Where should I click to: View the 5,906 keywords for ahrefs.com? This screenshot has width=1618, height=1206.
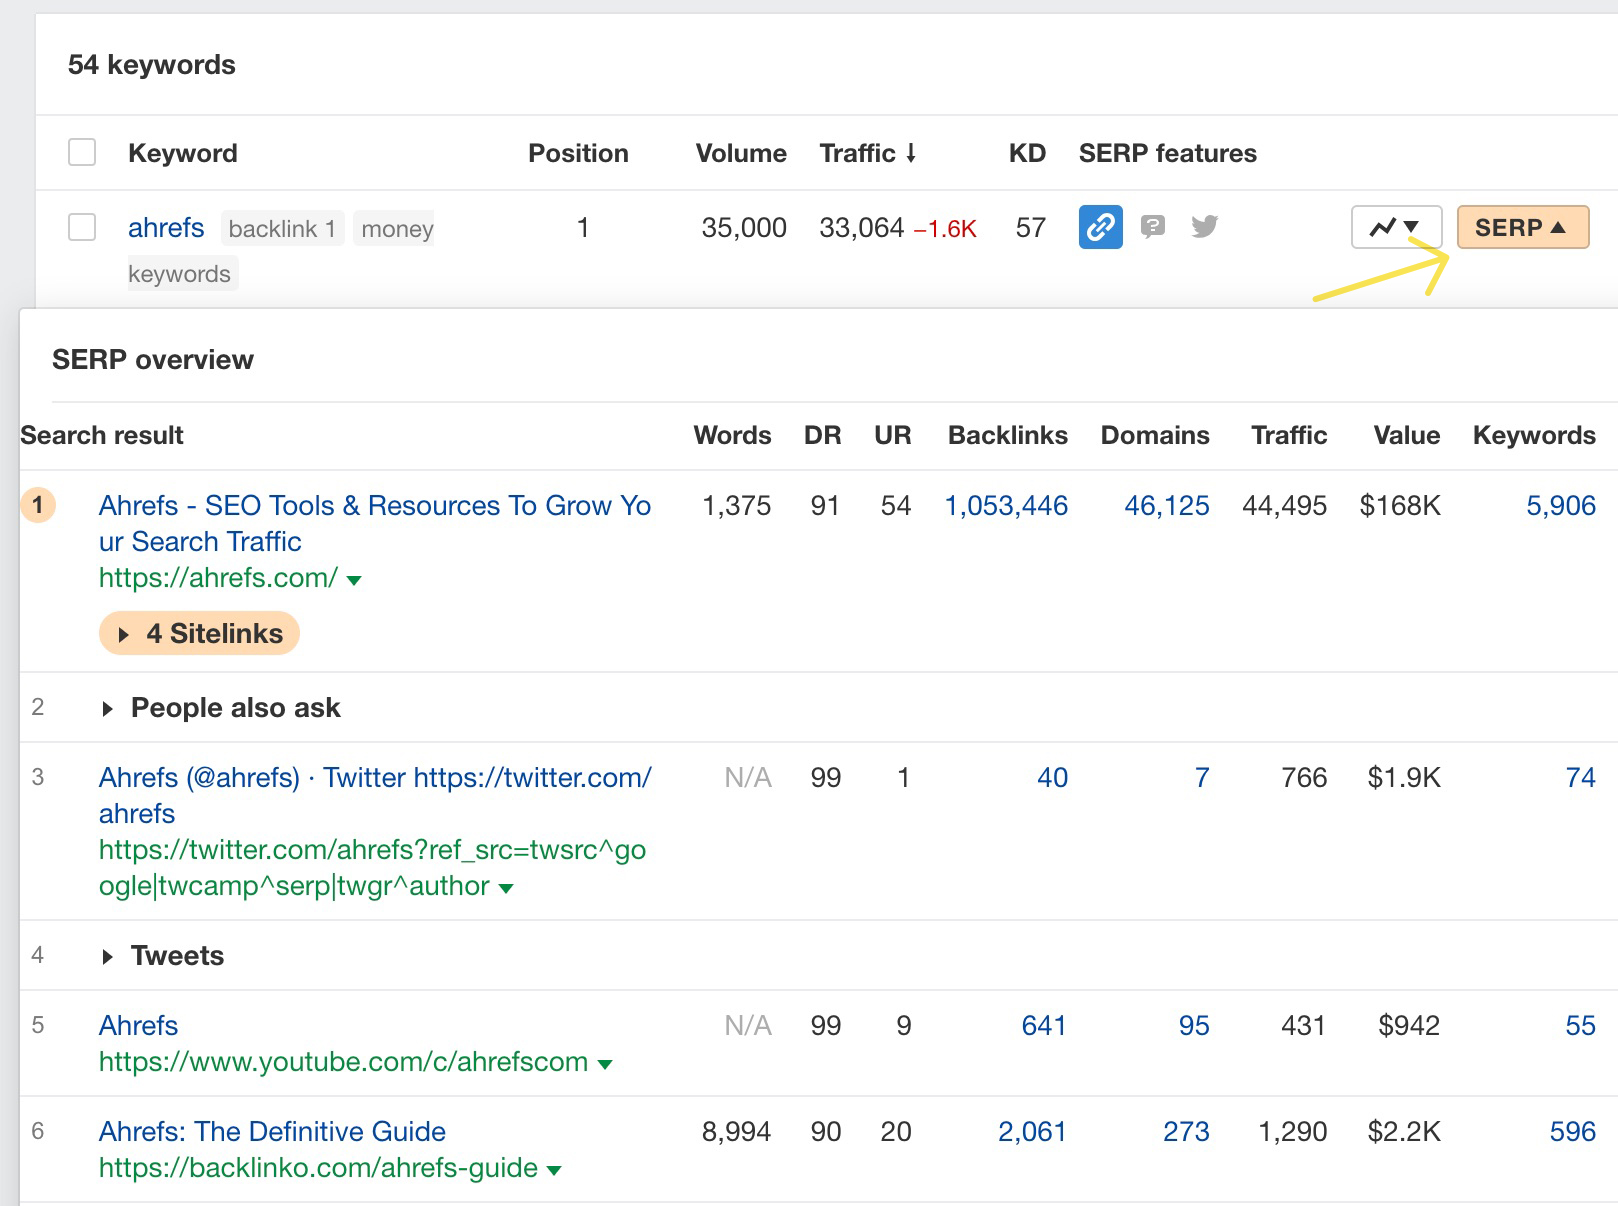click(1564, 506)
